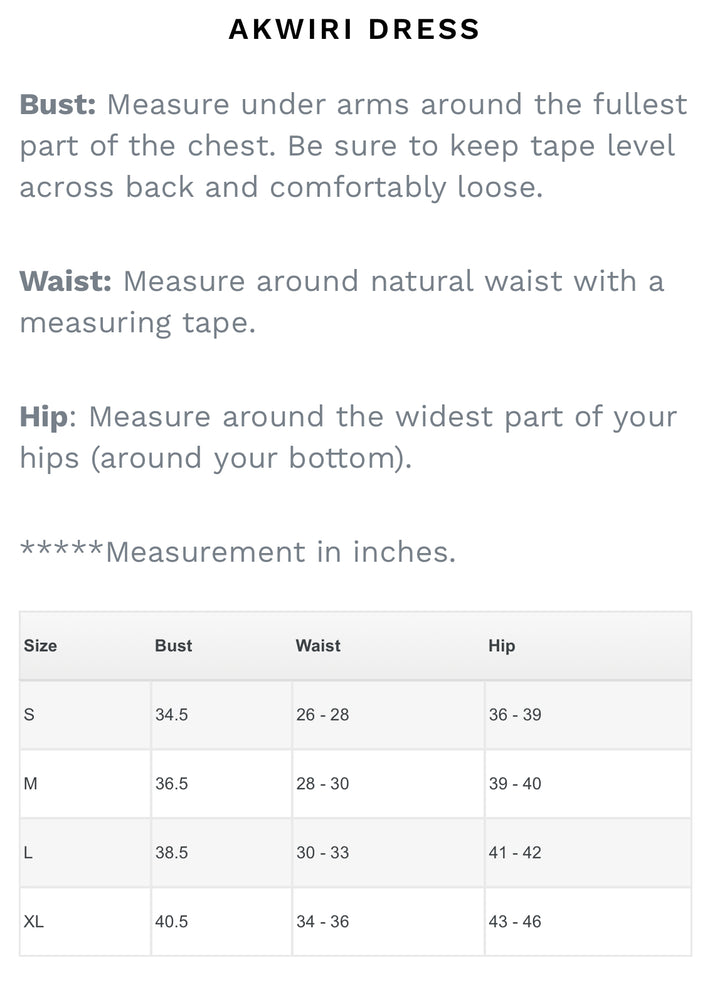The width and height of the screenshot is (720, 990).
Task: Select the 36 - 39 hip cell
Action: [515, 715]
